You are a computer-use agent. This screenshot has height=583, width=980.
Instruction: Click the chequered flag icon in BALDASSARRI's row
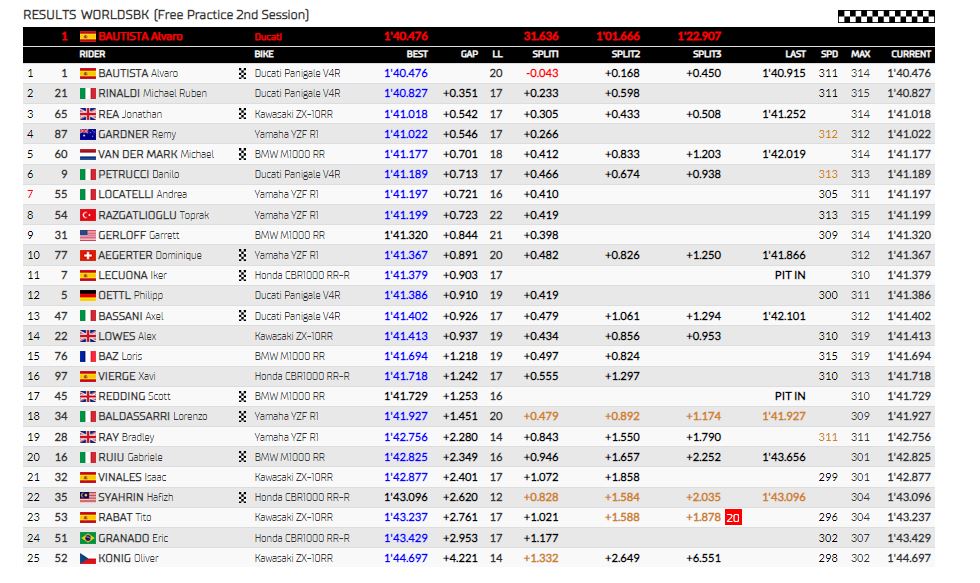242,416
